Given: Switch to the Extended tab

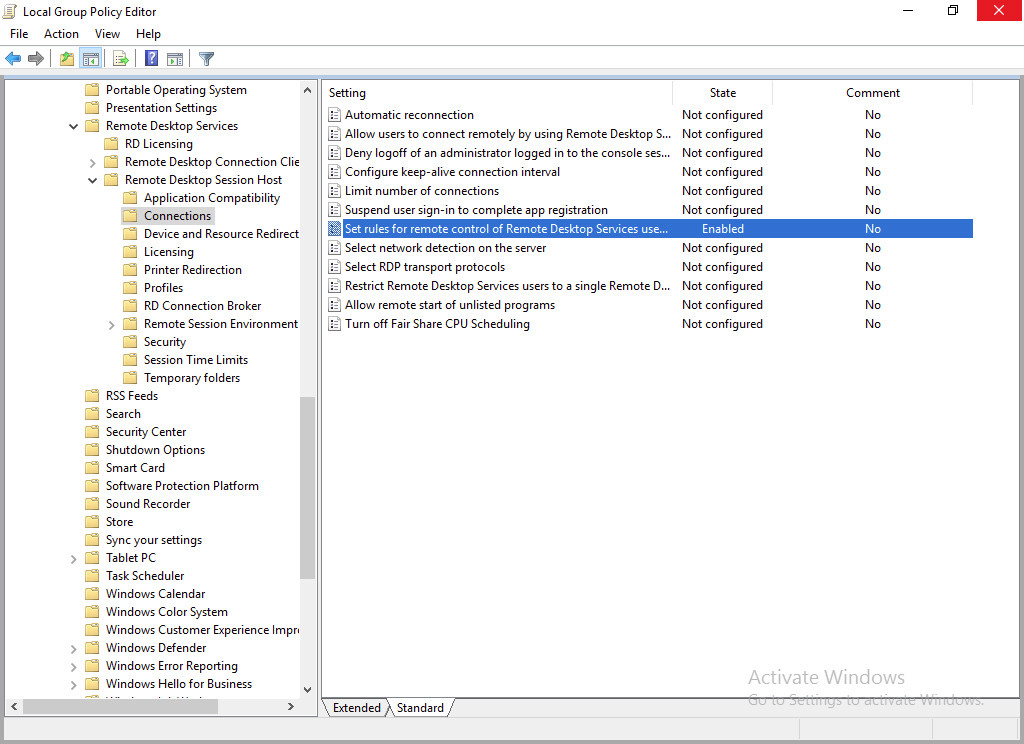Looking at the screenshot, I should (x=356, y=708).
